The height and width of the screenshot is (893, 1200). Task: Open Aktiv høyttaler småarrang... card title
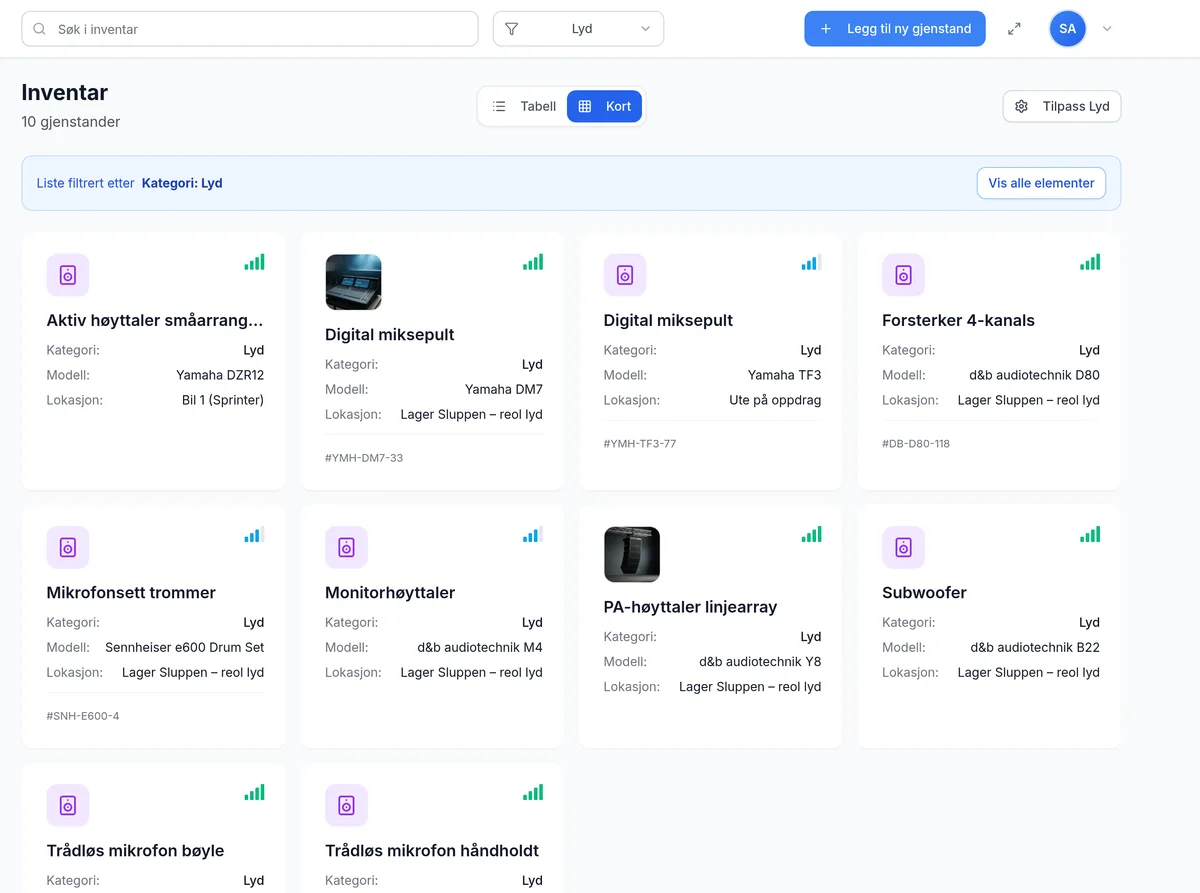point(155,320)
